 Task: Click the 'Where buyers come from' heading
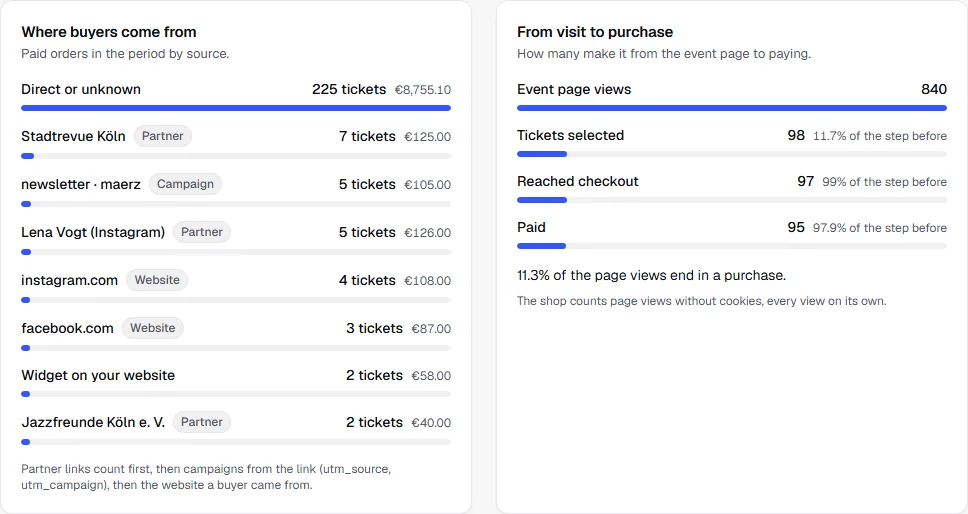coord(109,32)
